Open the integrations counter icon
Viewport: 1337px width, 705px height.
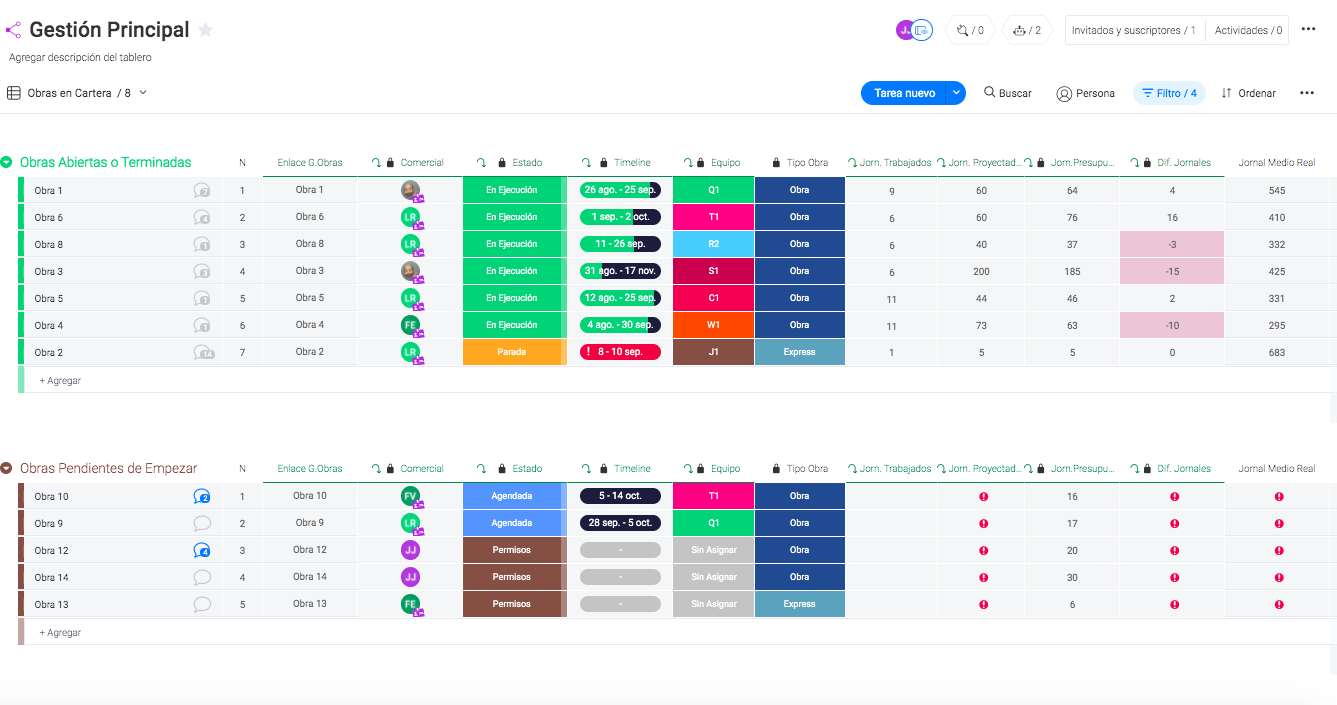(969, 30)
